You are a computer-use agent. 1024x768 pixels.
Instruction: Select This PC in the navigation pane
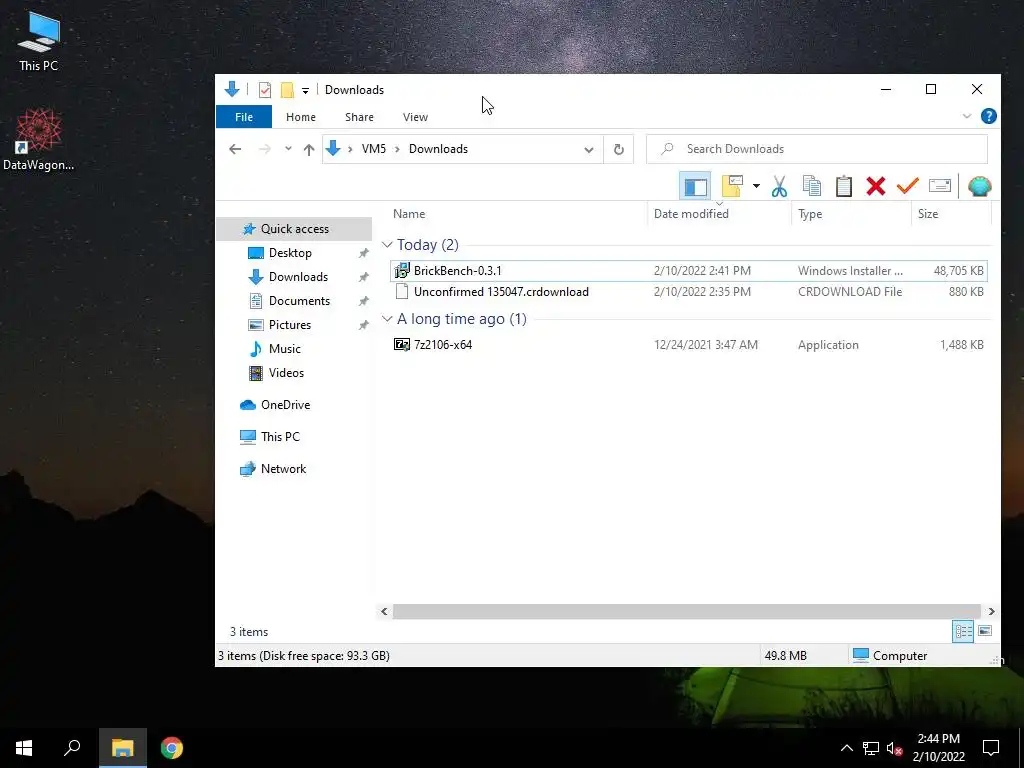point(280,437)
